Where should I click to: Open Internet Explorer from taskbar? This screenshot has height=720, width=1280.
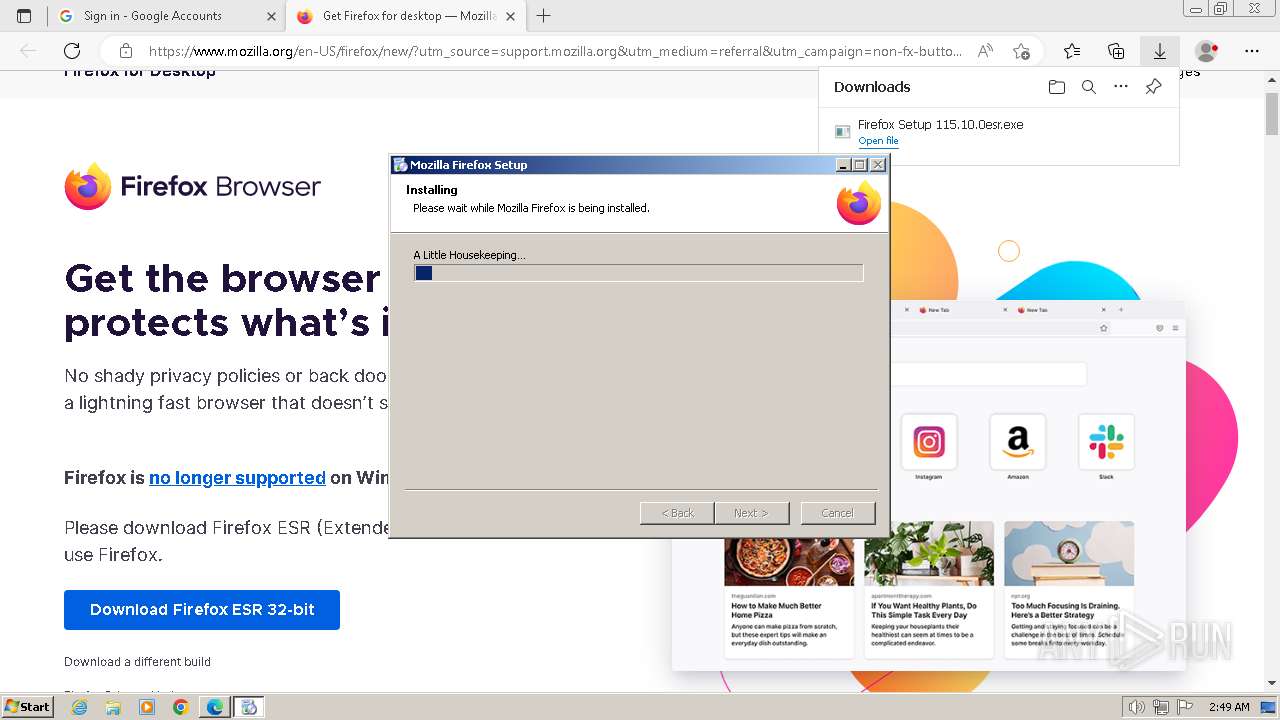coord(79,707)
